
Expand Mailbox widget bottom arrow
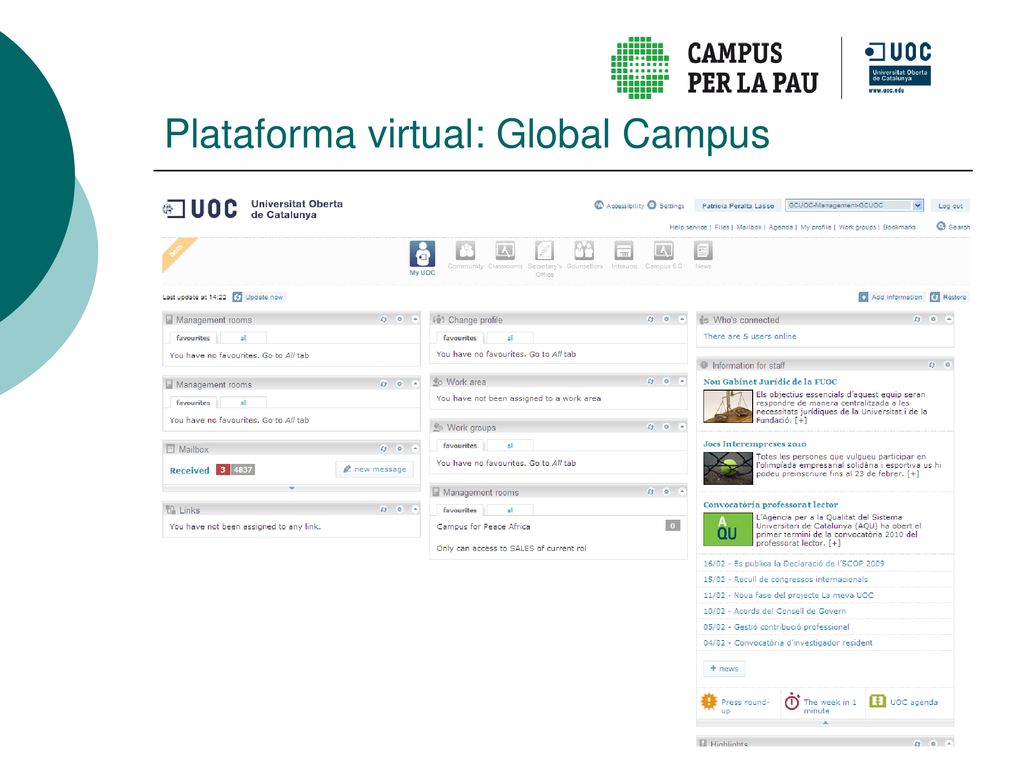[x=292, y=488]
